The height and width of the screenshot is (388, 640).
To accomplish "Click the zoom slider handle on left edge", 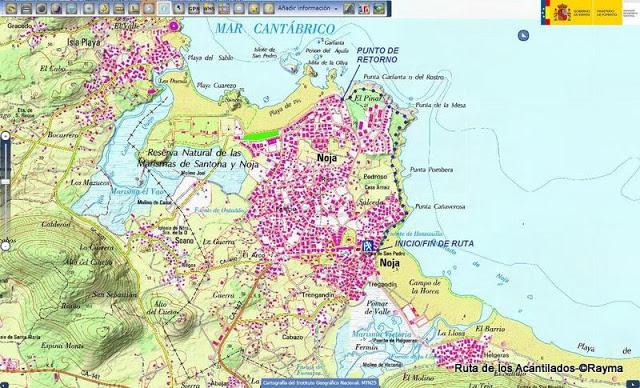I will pos(5,182).
